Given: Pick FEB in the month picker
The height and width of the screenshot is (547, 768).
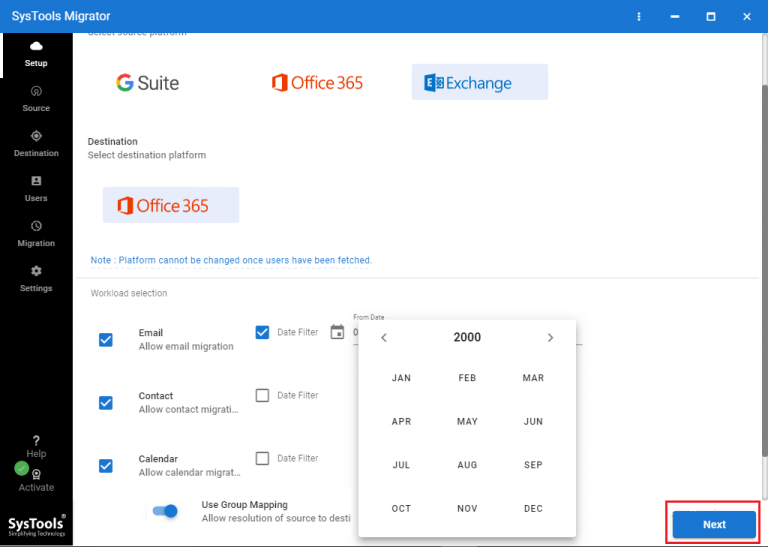Looking at the screenshot, I should (x=467, y=378).
